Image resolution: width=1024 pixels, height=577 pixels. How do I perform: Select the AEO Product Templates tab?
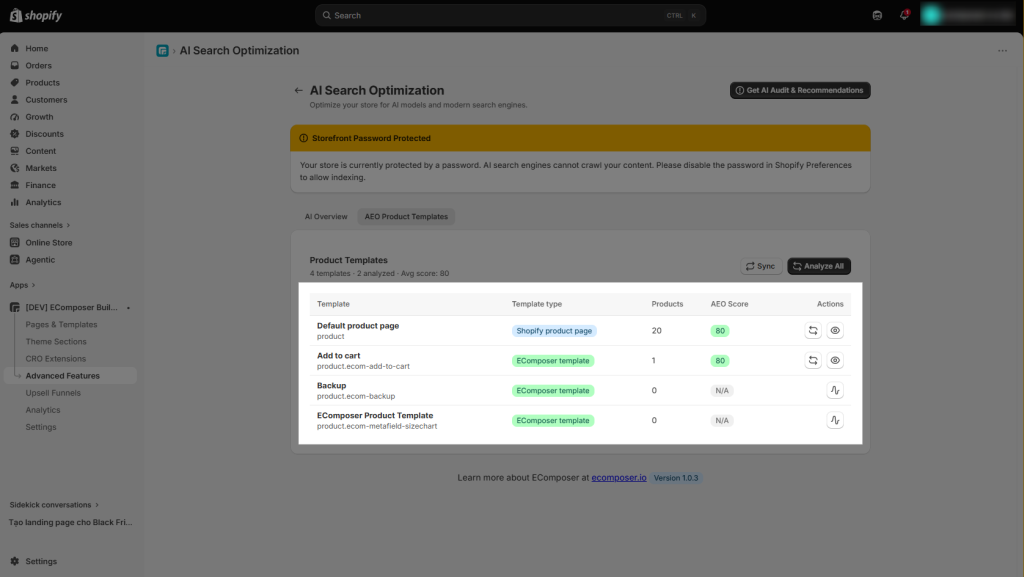(406, 217)
